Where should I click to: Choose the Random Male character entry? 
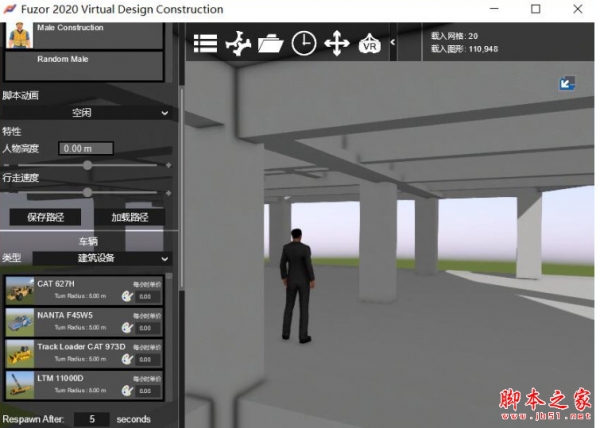tap(84, 66)
